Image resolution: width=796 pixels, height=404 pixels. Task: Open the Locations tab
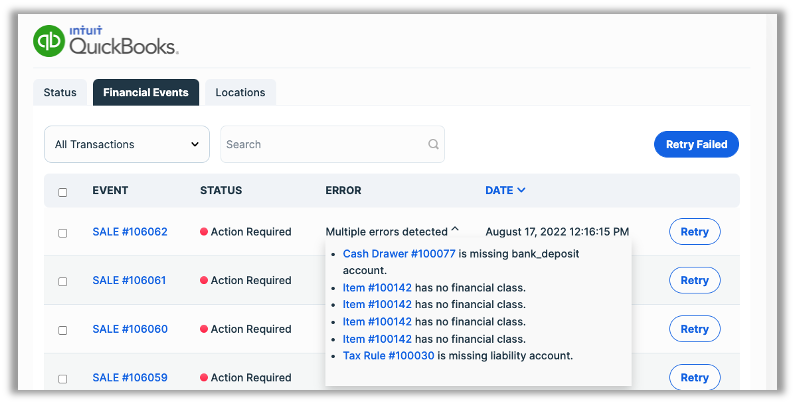[x=240, y=92]
